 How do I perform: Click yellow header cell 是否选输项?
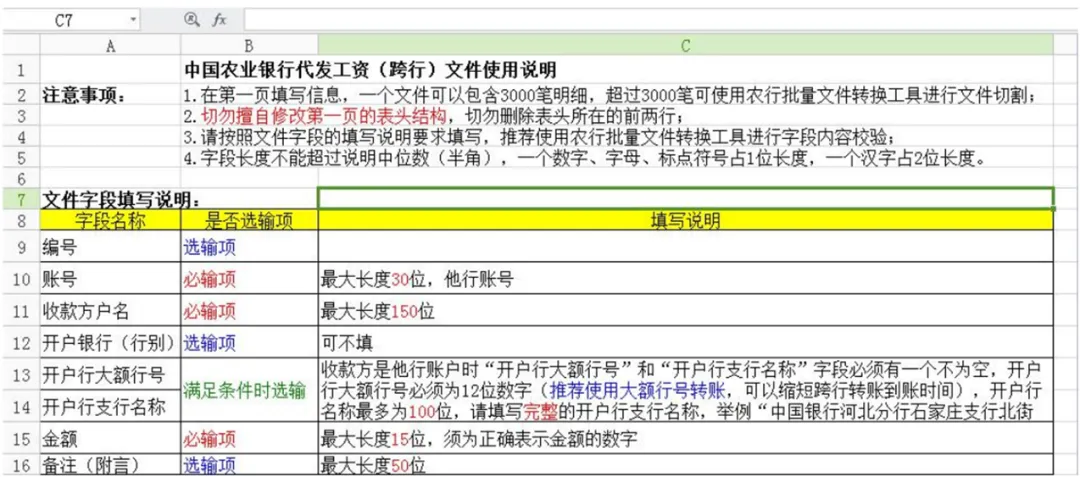(x=249, y=220)
